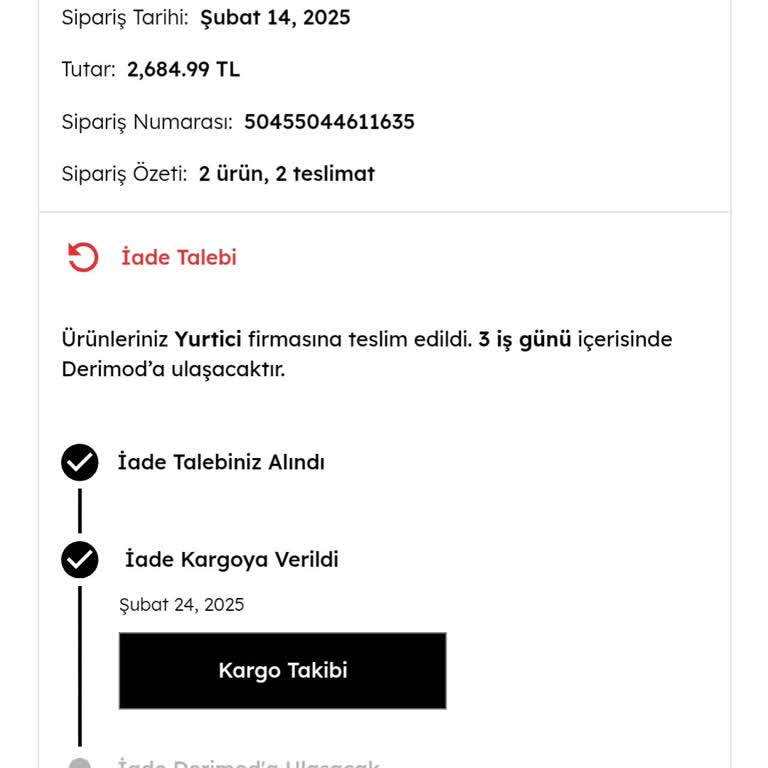Click the order number 50455044611635
This screenshot has width=768, height=768.
click(329, 122)
